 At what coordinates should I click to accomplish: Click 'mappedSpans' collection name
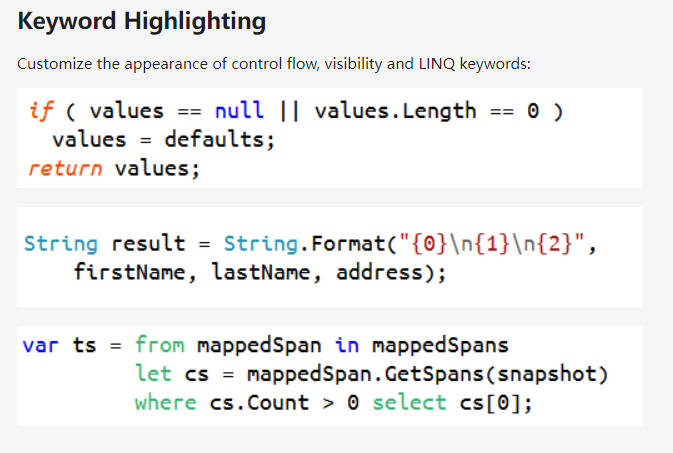(440, 346)
